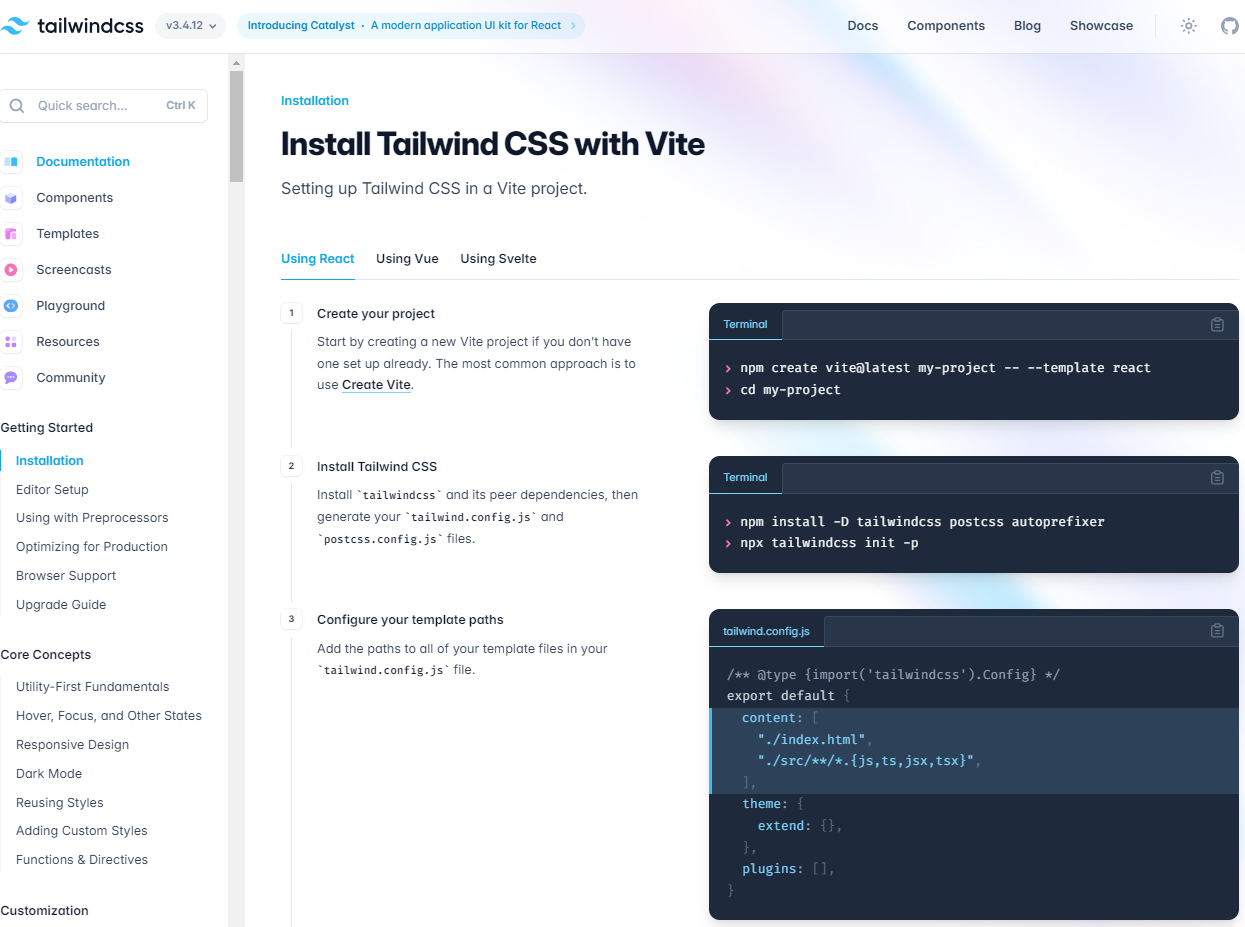Click the Components cube icon in sidebar

coord(11,198)
